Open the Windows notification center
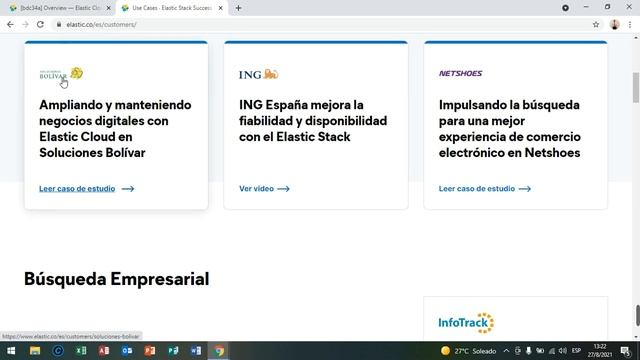This screenshot has height=360, width=640. [626, 351]
